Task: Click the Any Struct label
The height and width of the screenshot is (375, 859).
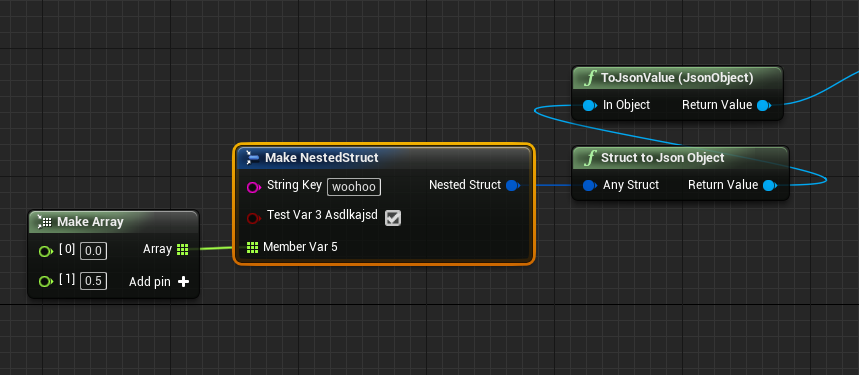Action: click(x=631, y=185)
